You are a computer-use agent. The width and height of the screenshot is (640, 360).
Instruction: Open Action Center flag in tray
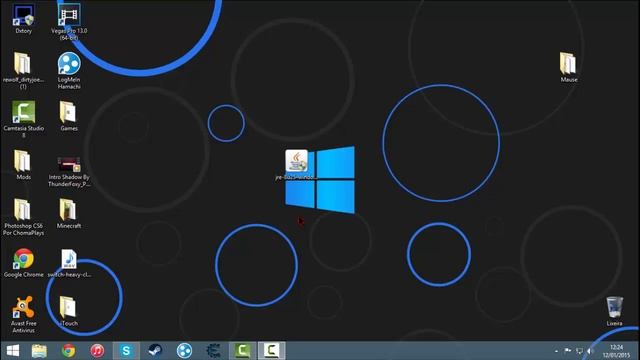tap(568, 351)
